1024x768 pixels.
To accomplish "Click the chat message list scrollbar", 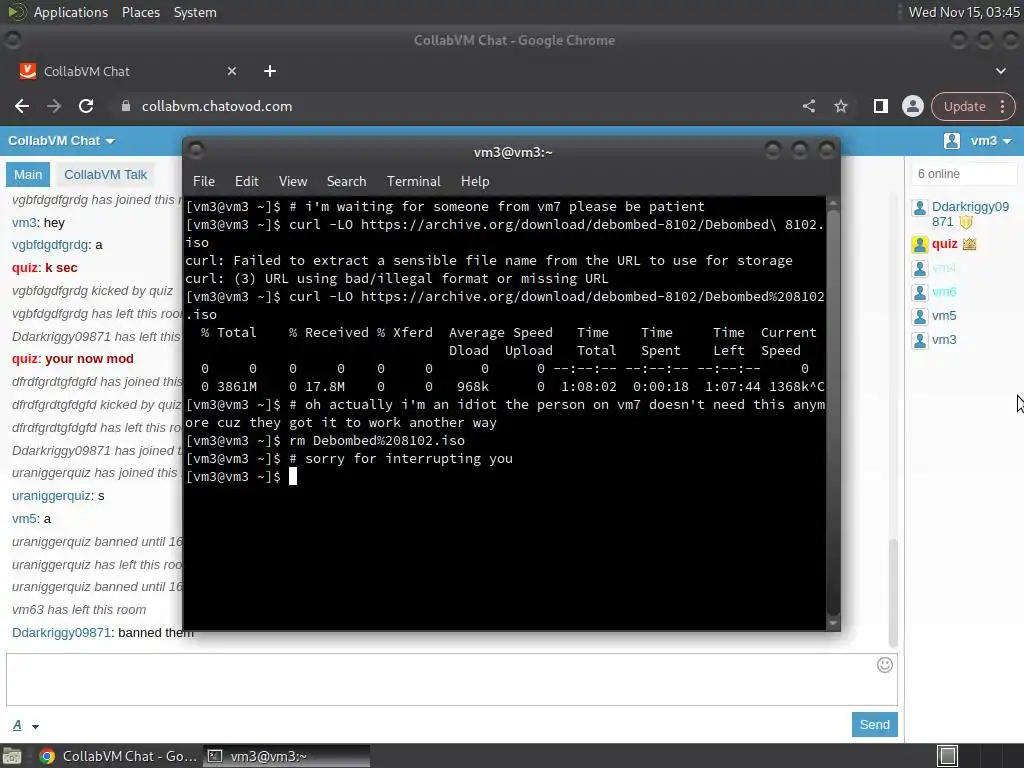I will click(893, 593).
